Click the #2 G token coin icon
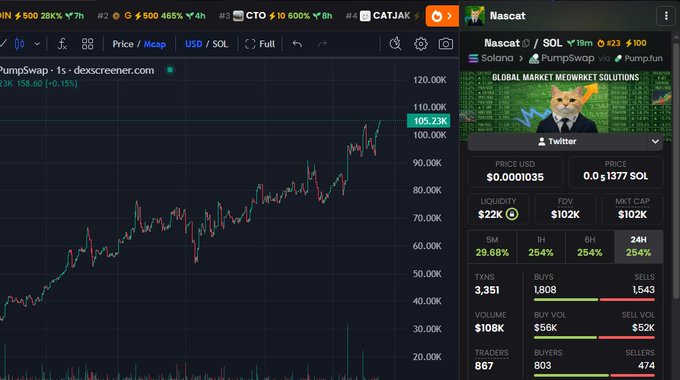 pos(116,16)
